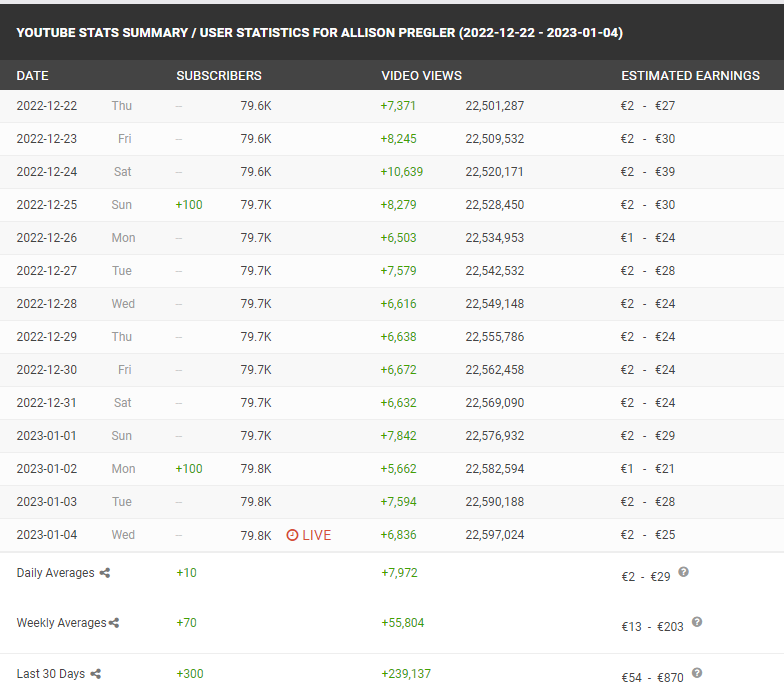Click the +6,503 video views value
The height and width of the screenshot is (698, 784).
(398, 238)
